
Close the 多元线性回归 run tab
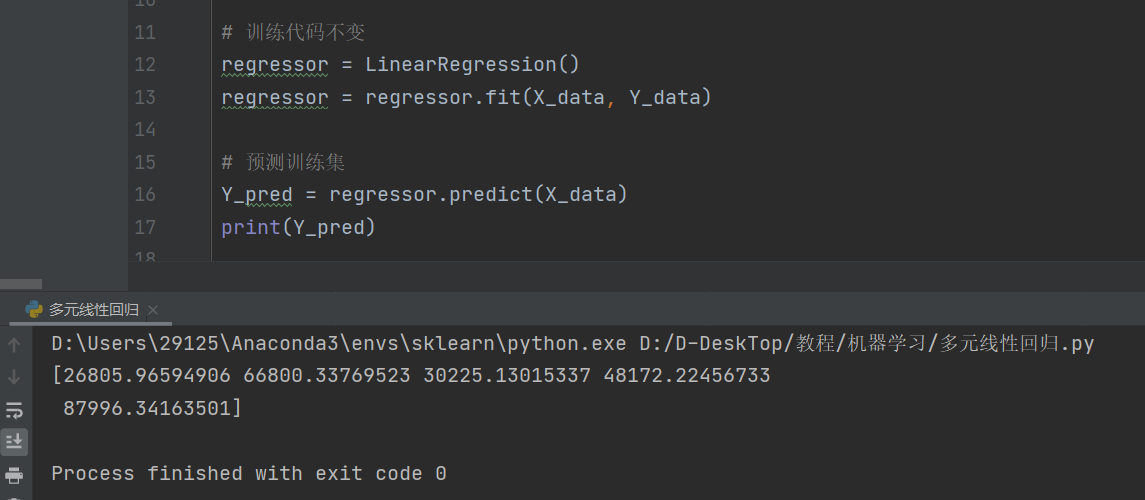(x=153, y=310)
